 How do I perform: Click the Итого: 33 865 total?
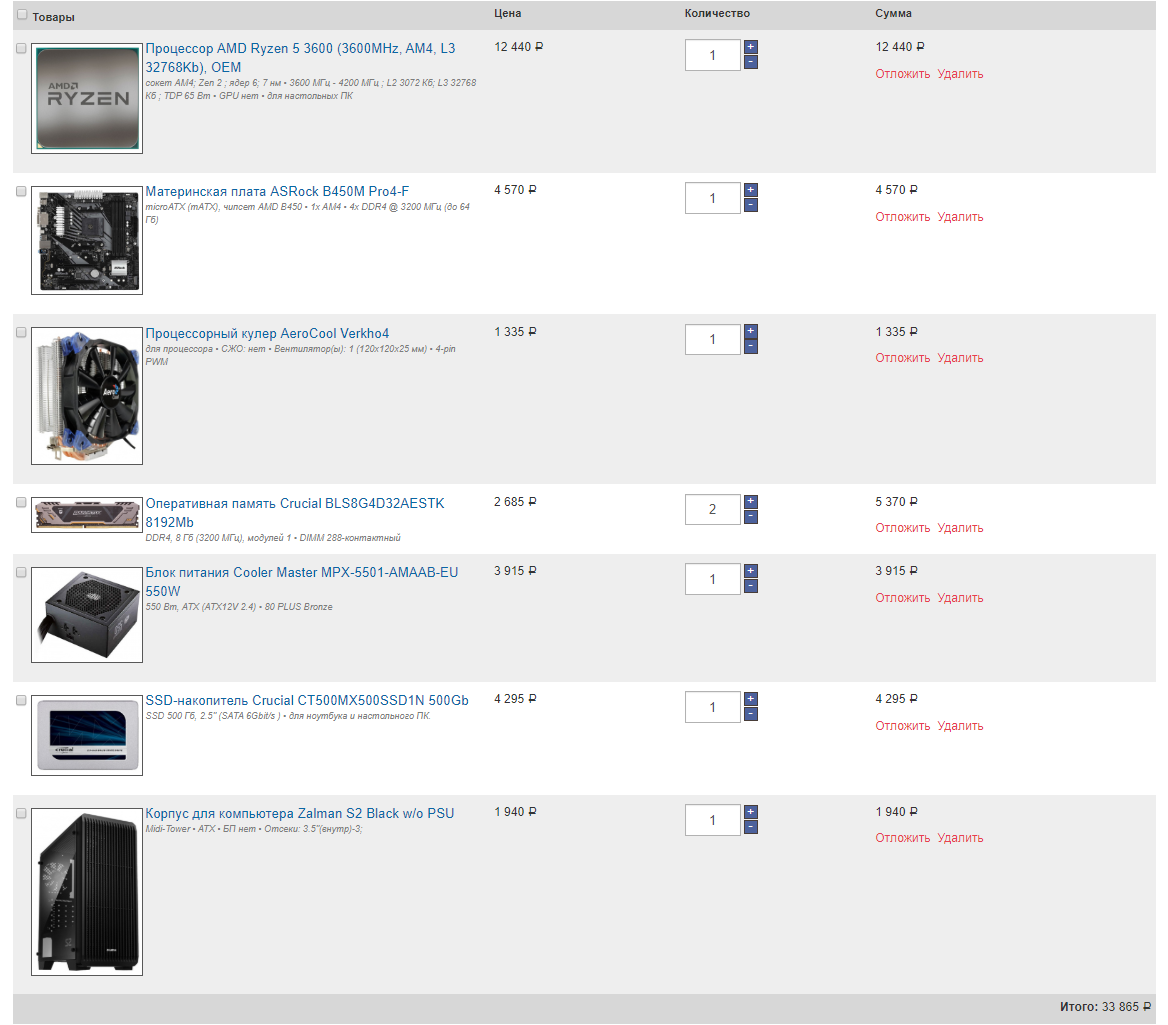click(1105, 1007)
